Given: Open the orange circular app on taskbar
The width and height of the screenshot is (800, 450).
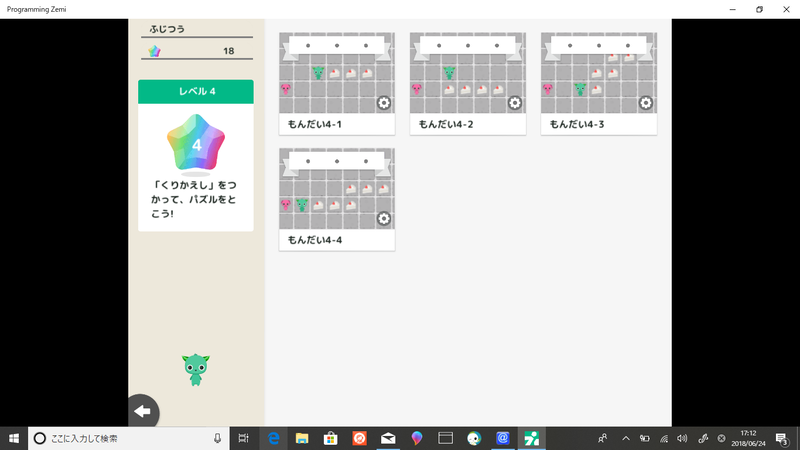Looking at the screenshot, I should 359,438.
